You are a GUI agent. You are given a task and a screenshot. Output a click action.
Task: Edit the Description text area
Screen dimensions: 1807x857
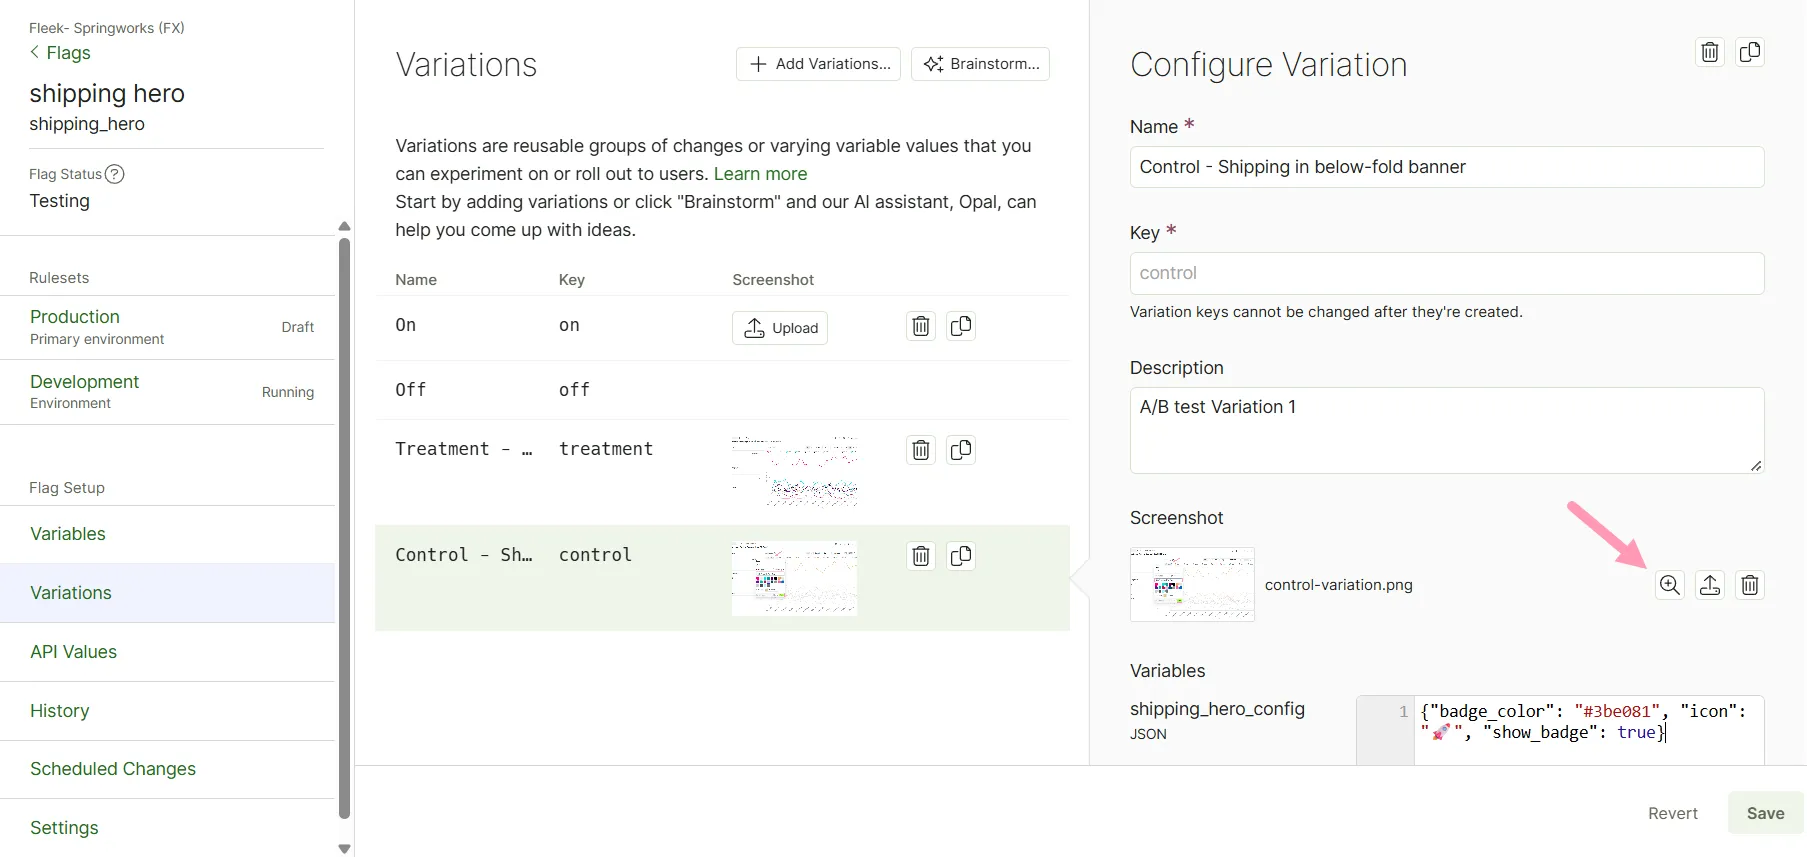point(1447,430)
